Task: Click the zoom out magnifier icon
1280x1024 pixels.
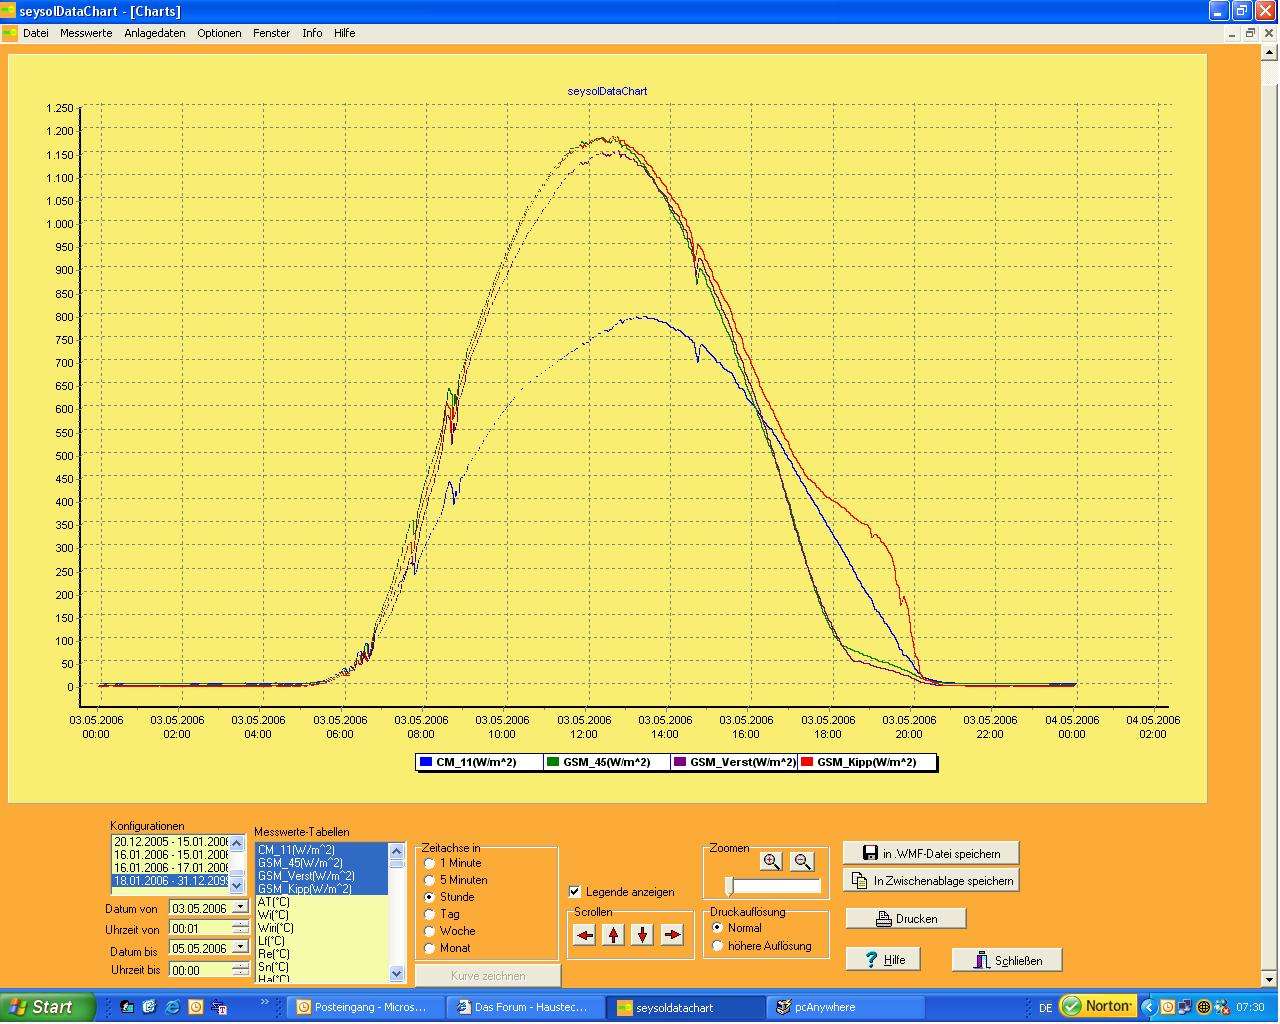Action: click(x=801, y=861)
